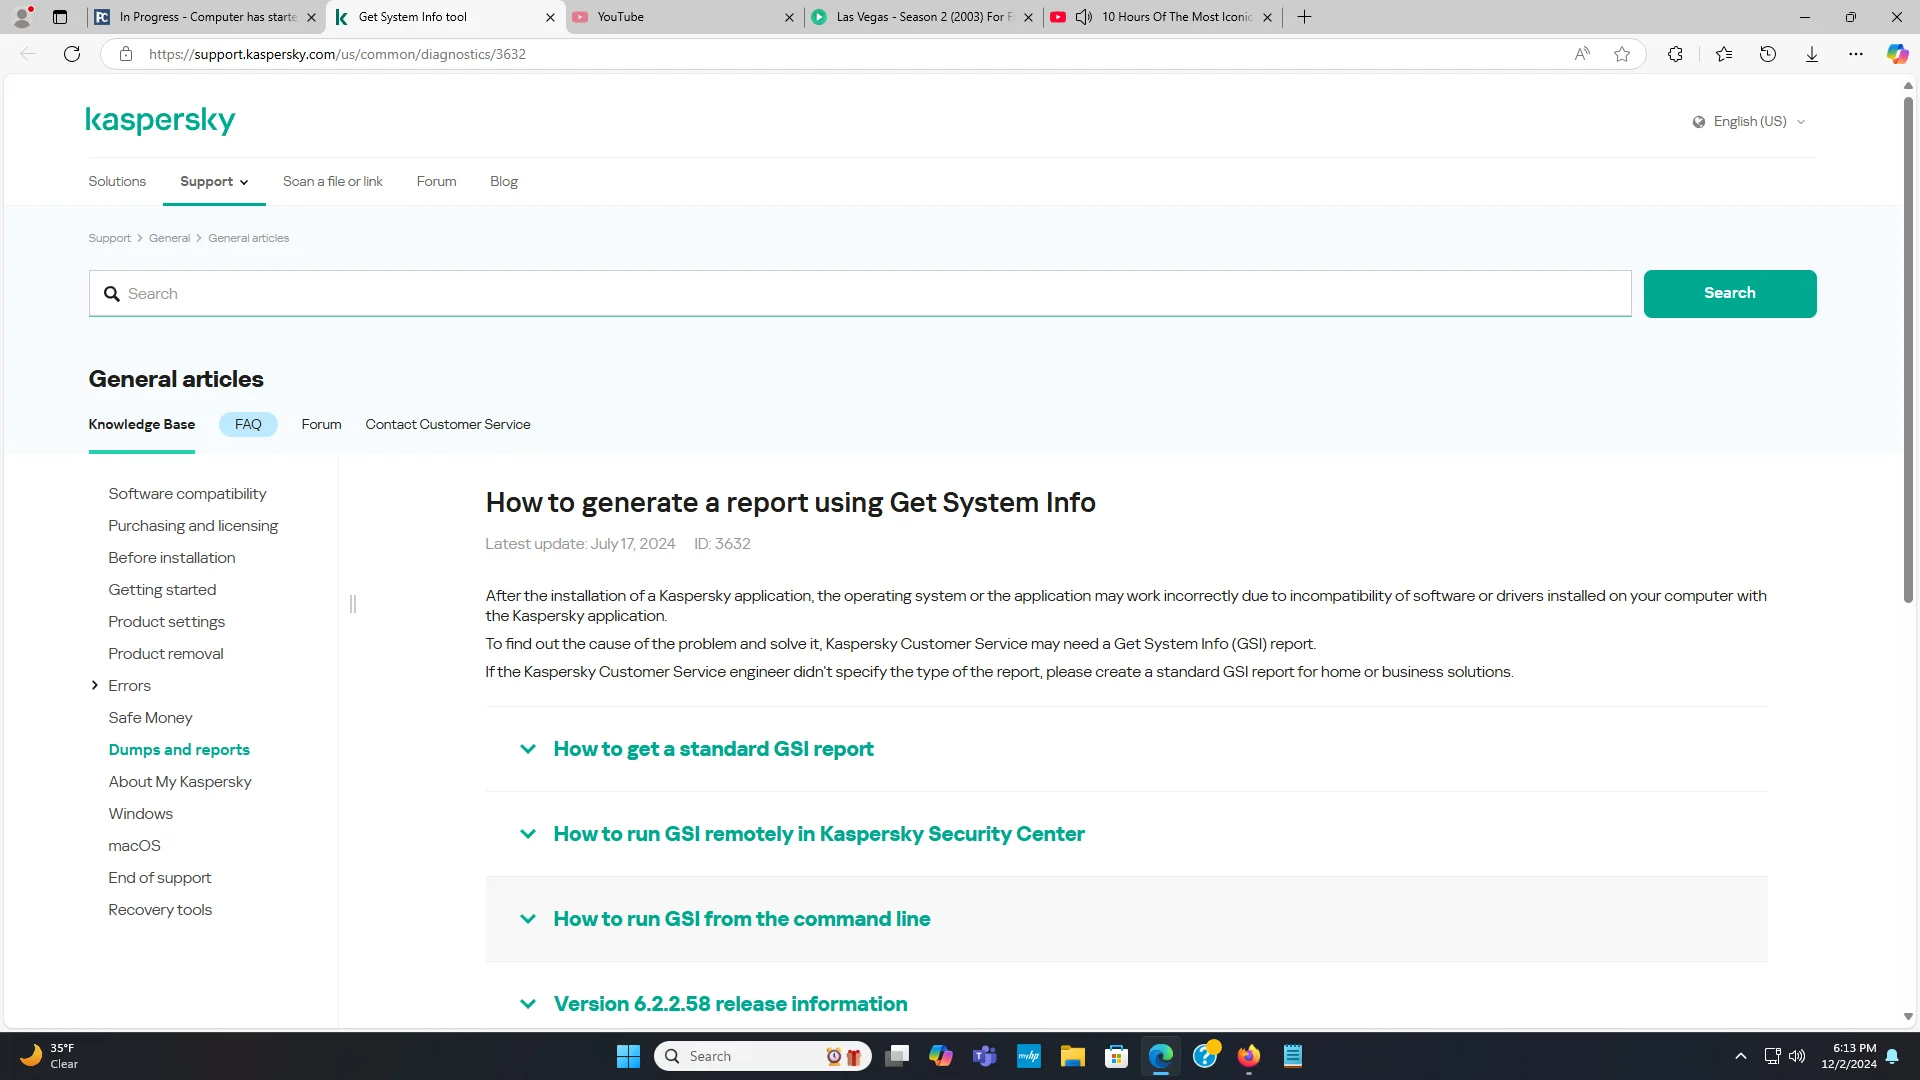
Task: Add page to favorites with star icon
Action: (x=1622, y=54)
